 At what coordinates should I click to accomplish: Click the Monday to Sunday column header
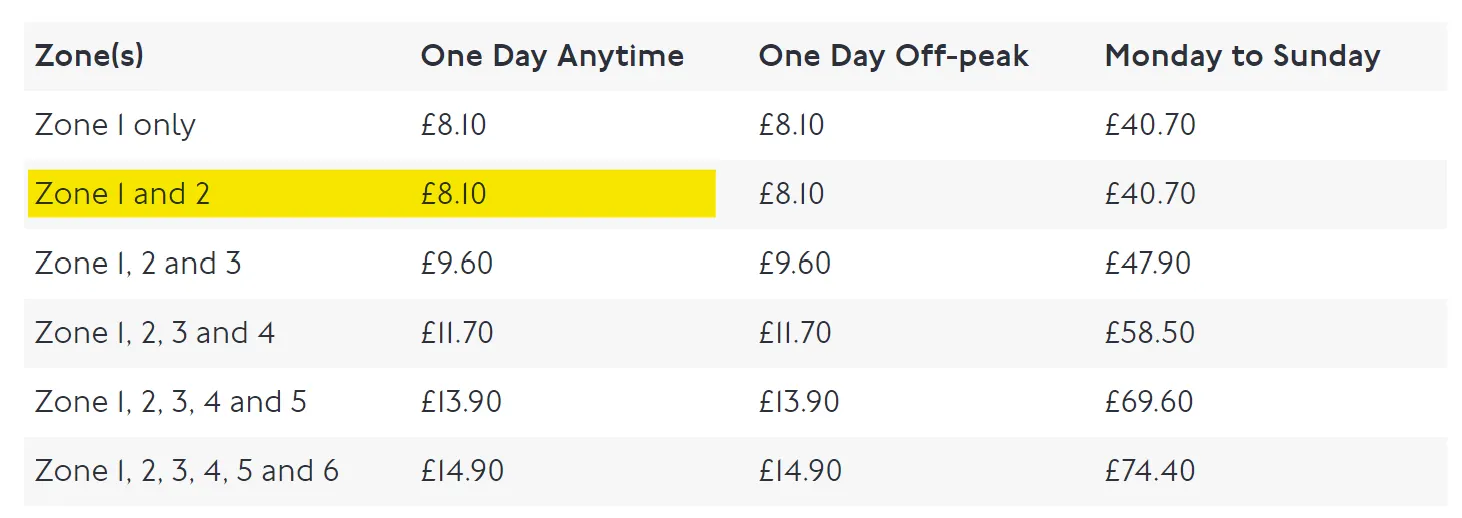click(1242, 56)
